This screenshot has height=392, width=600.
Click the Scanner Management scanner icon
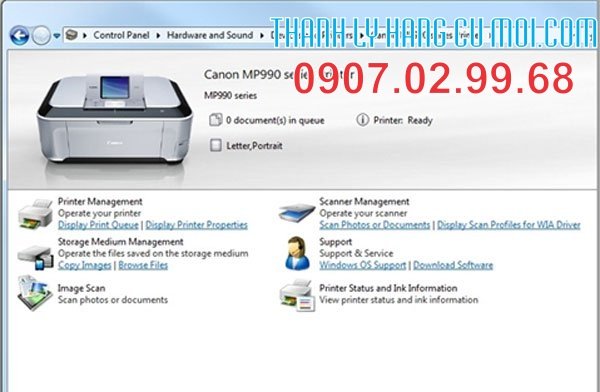click(x=297, y=212)
